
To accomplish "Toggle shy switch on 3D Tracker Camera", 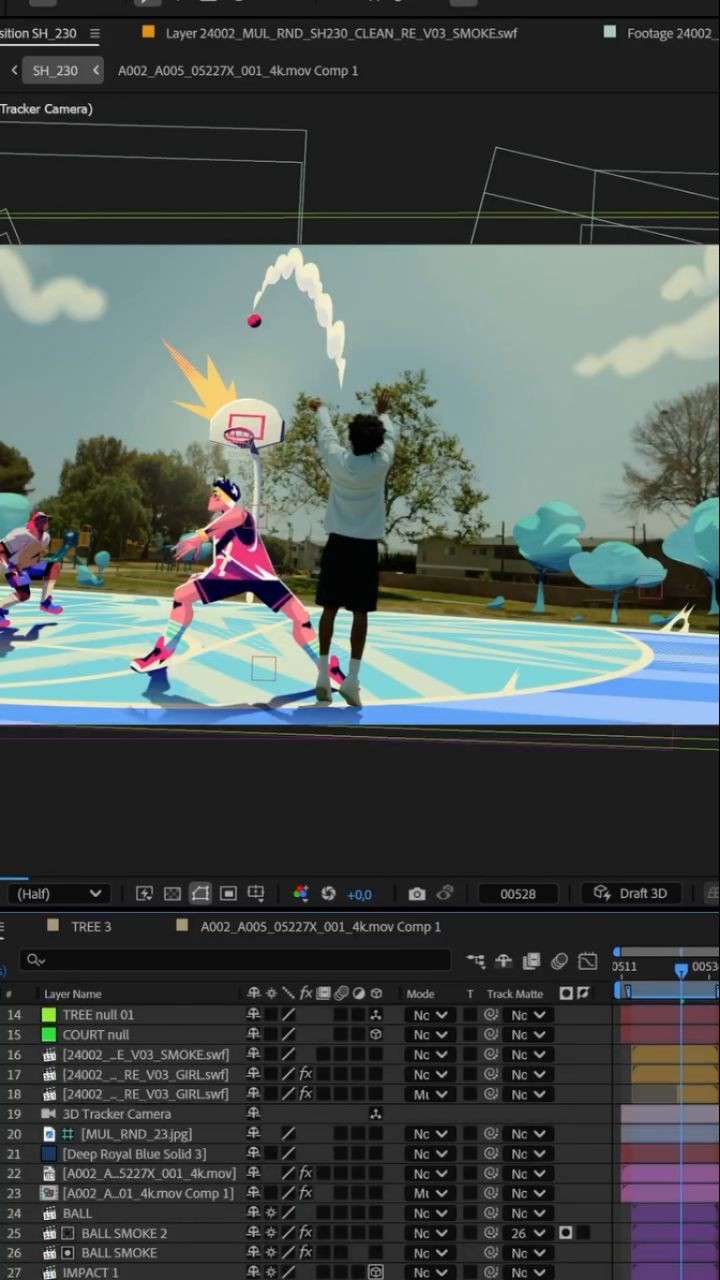I will coord(253,1113).
